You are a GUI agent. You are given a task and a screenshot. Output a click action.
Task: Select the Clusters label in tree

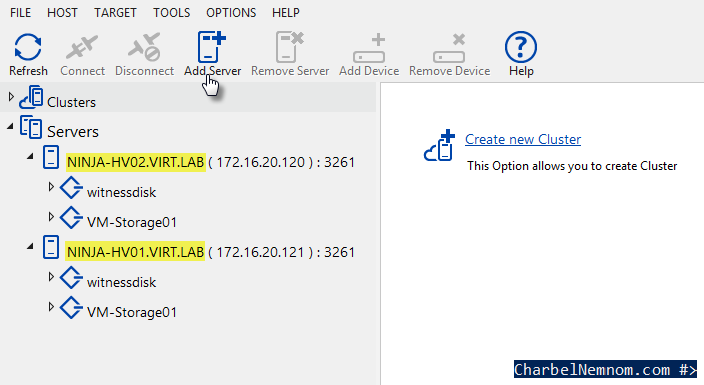click(x=71, y=102)
